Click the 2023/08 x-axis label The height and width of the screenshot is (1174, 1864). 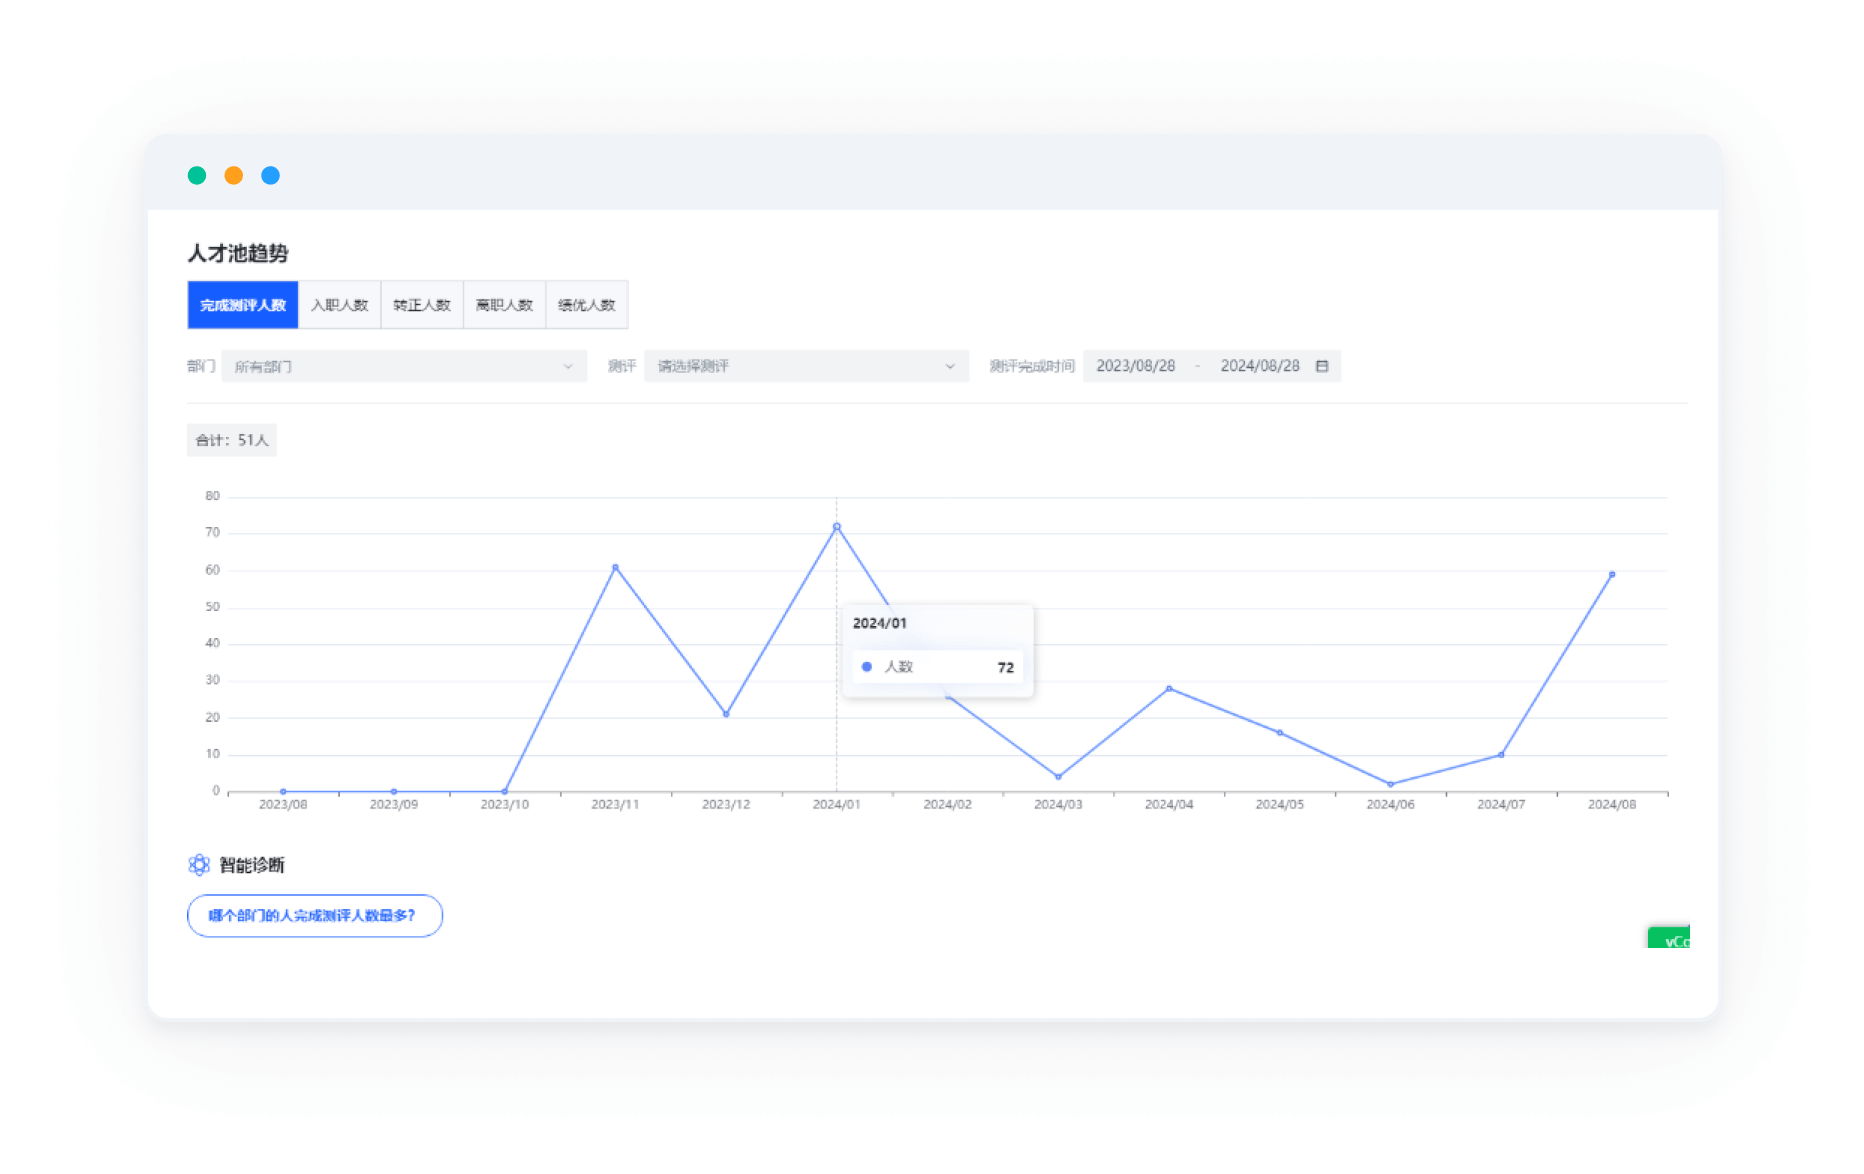tap(283, 804)
